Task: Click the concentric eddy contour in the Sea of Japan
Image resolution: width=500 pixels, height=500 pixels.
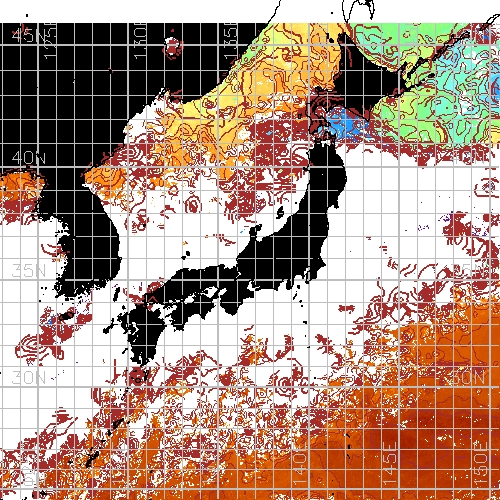Action: tap(193, 205)
